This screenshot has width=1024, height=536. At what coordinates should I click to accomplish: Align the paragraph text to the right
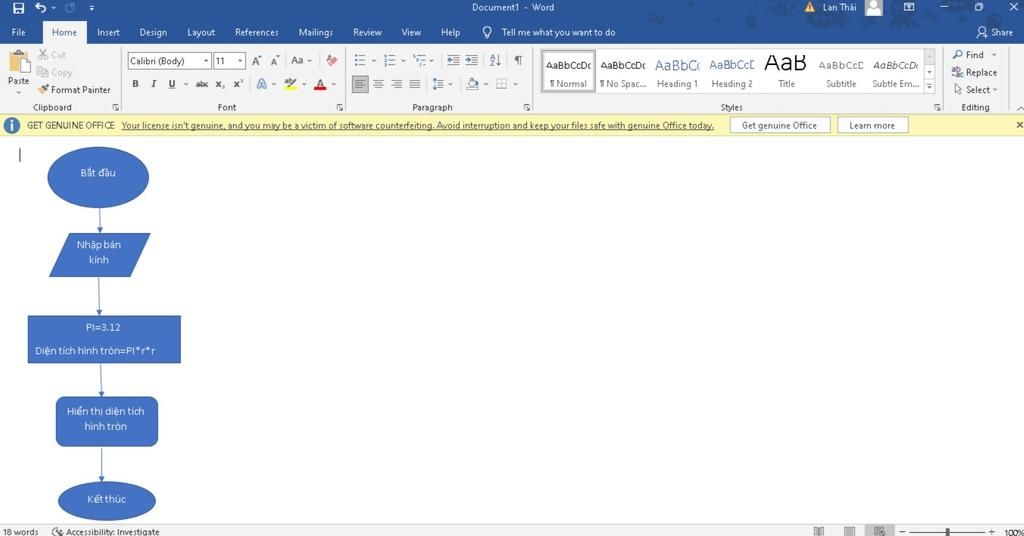click(x=396, y=84)
